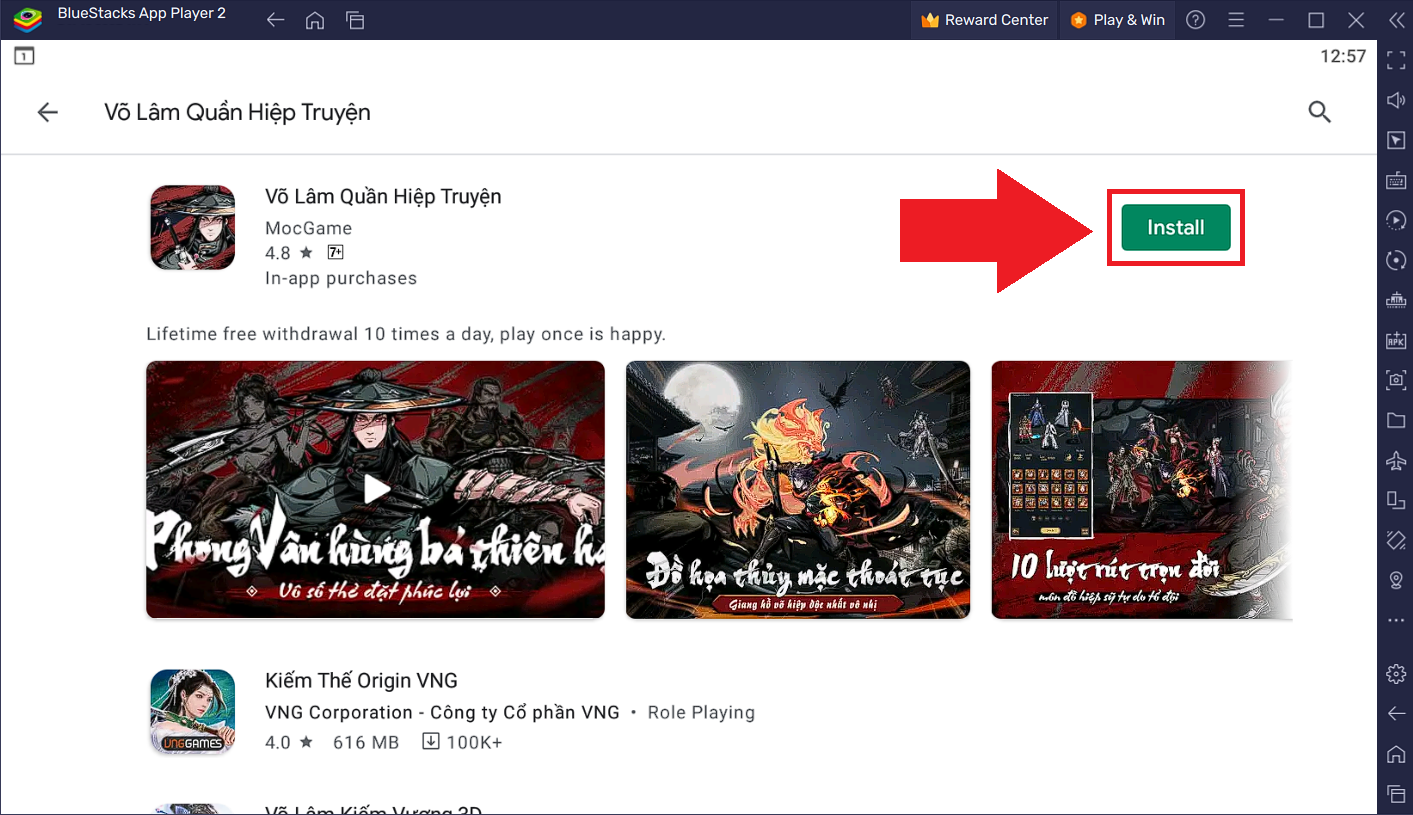Go back using the Play Store back arrow
Screen dimensions: 1413x815
click(47, 112)
